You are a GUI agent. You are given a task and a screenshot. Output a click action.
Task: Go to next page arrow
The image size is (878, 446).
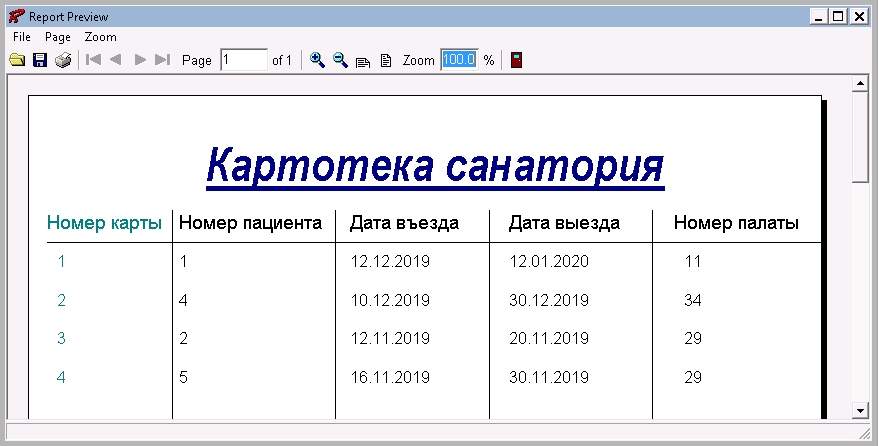click(x=140, y=59)
